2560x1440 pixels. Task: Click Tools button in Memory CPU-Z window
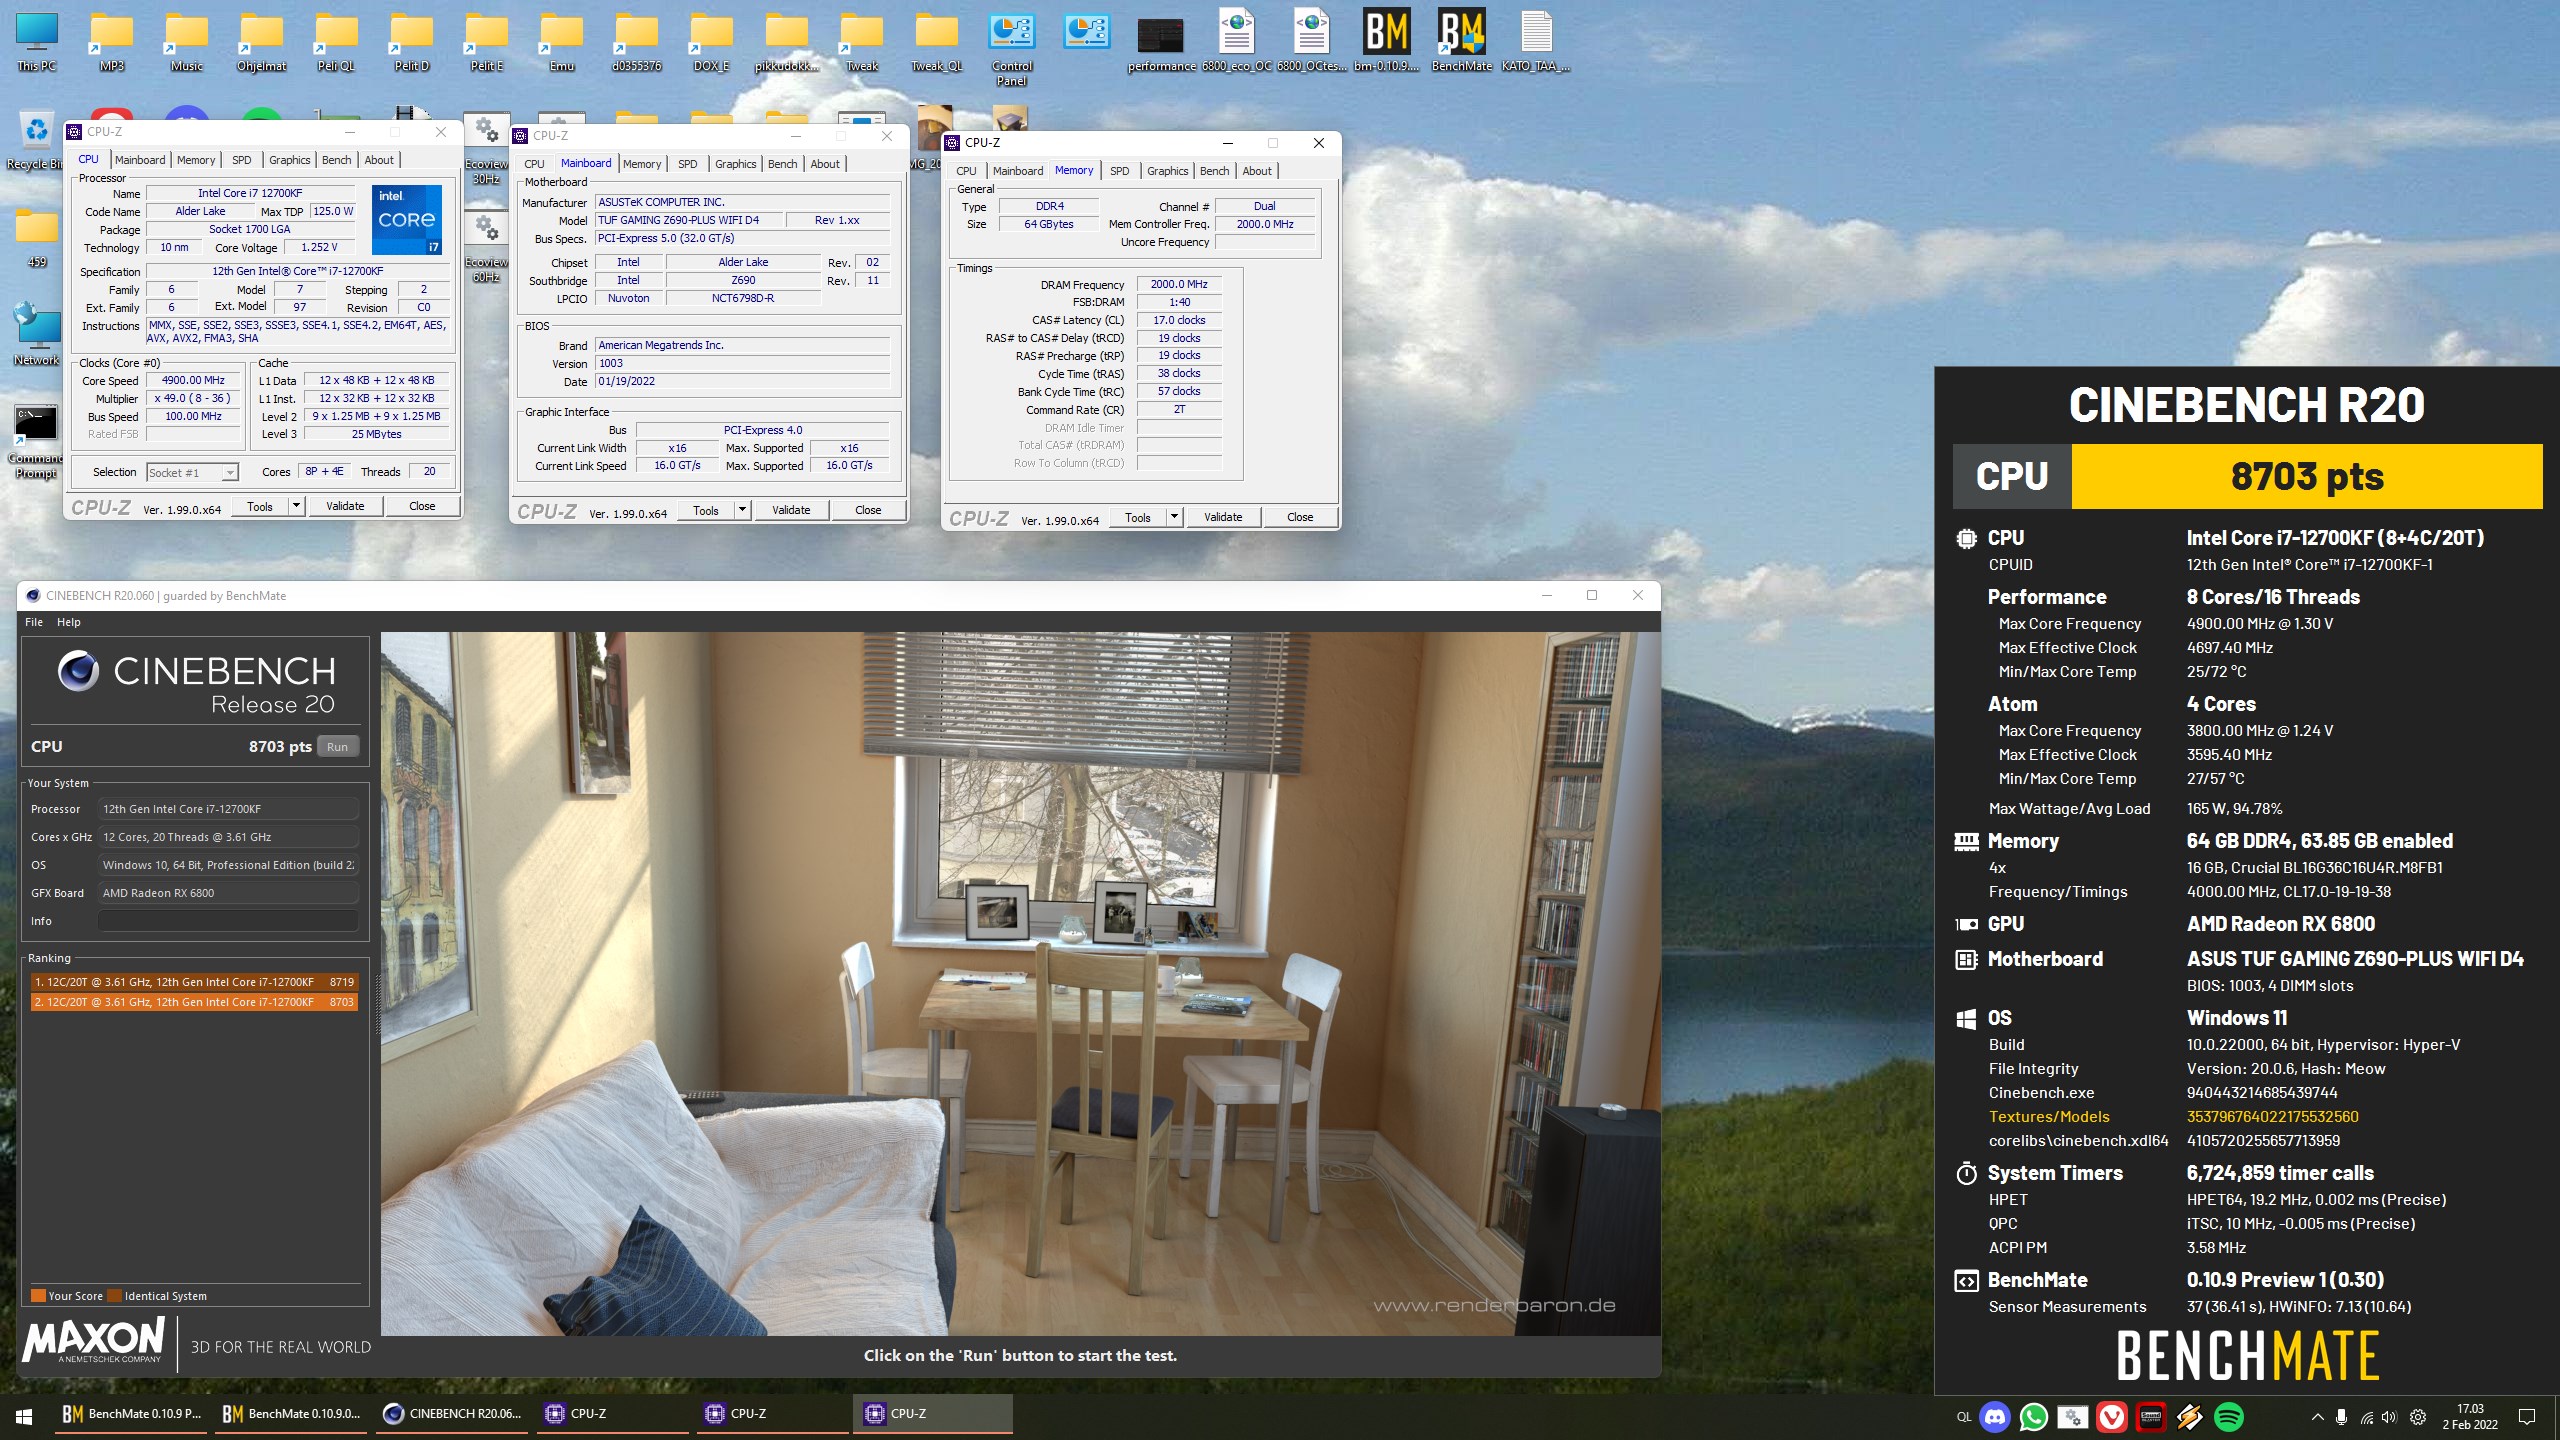[x=1138, y=517]
